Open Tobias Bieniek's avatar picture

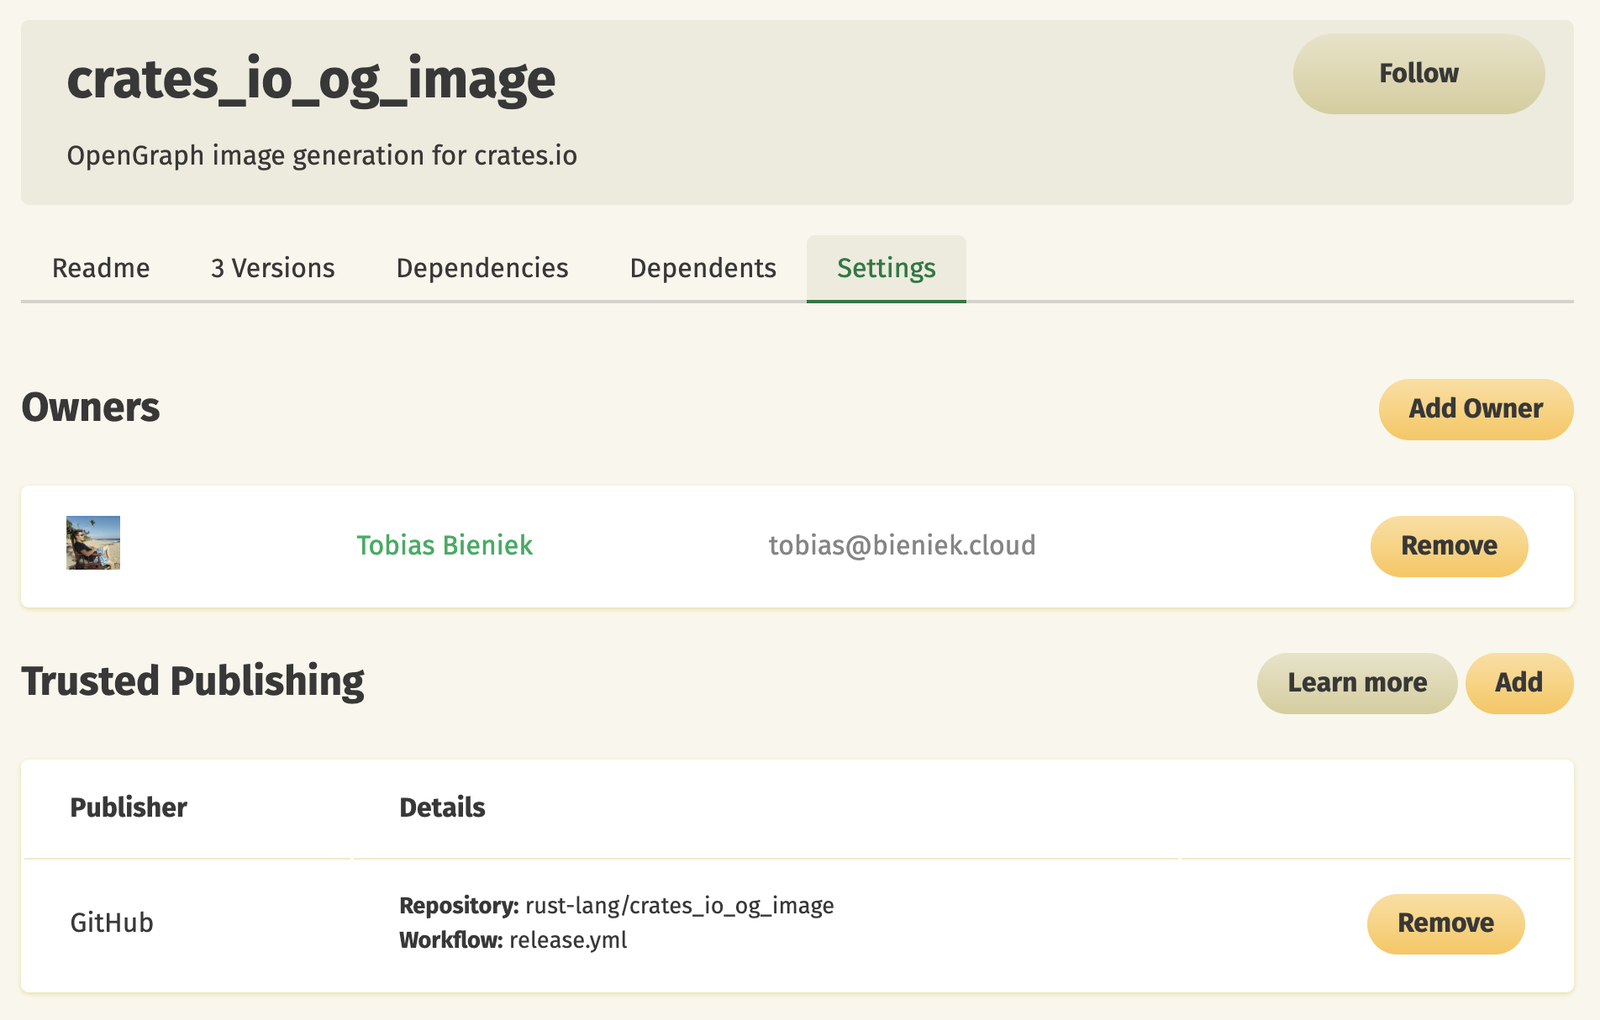(93, 543)
